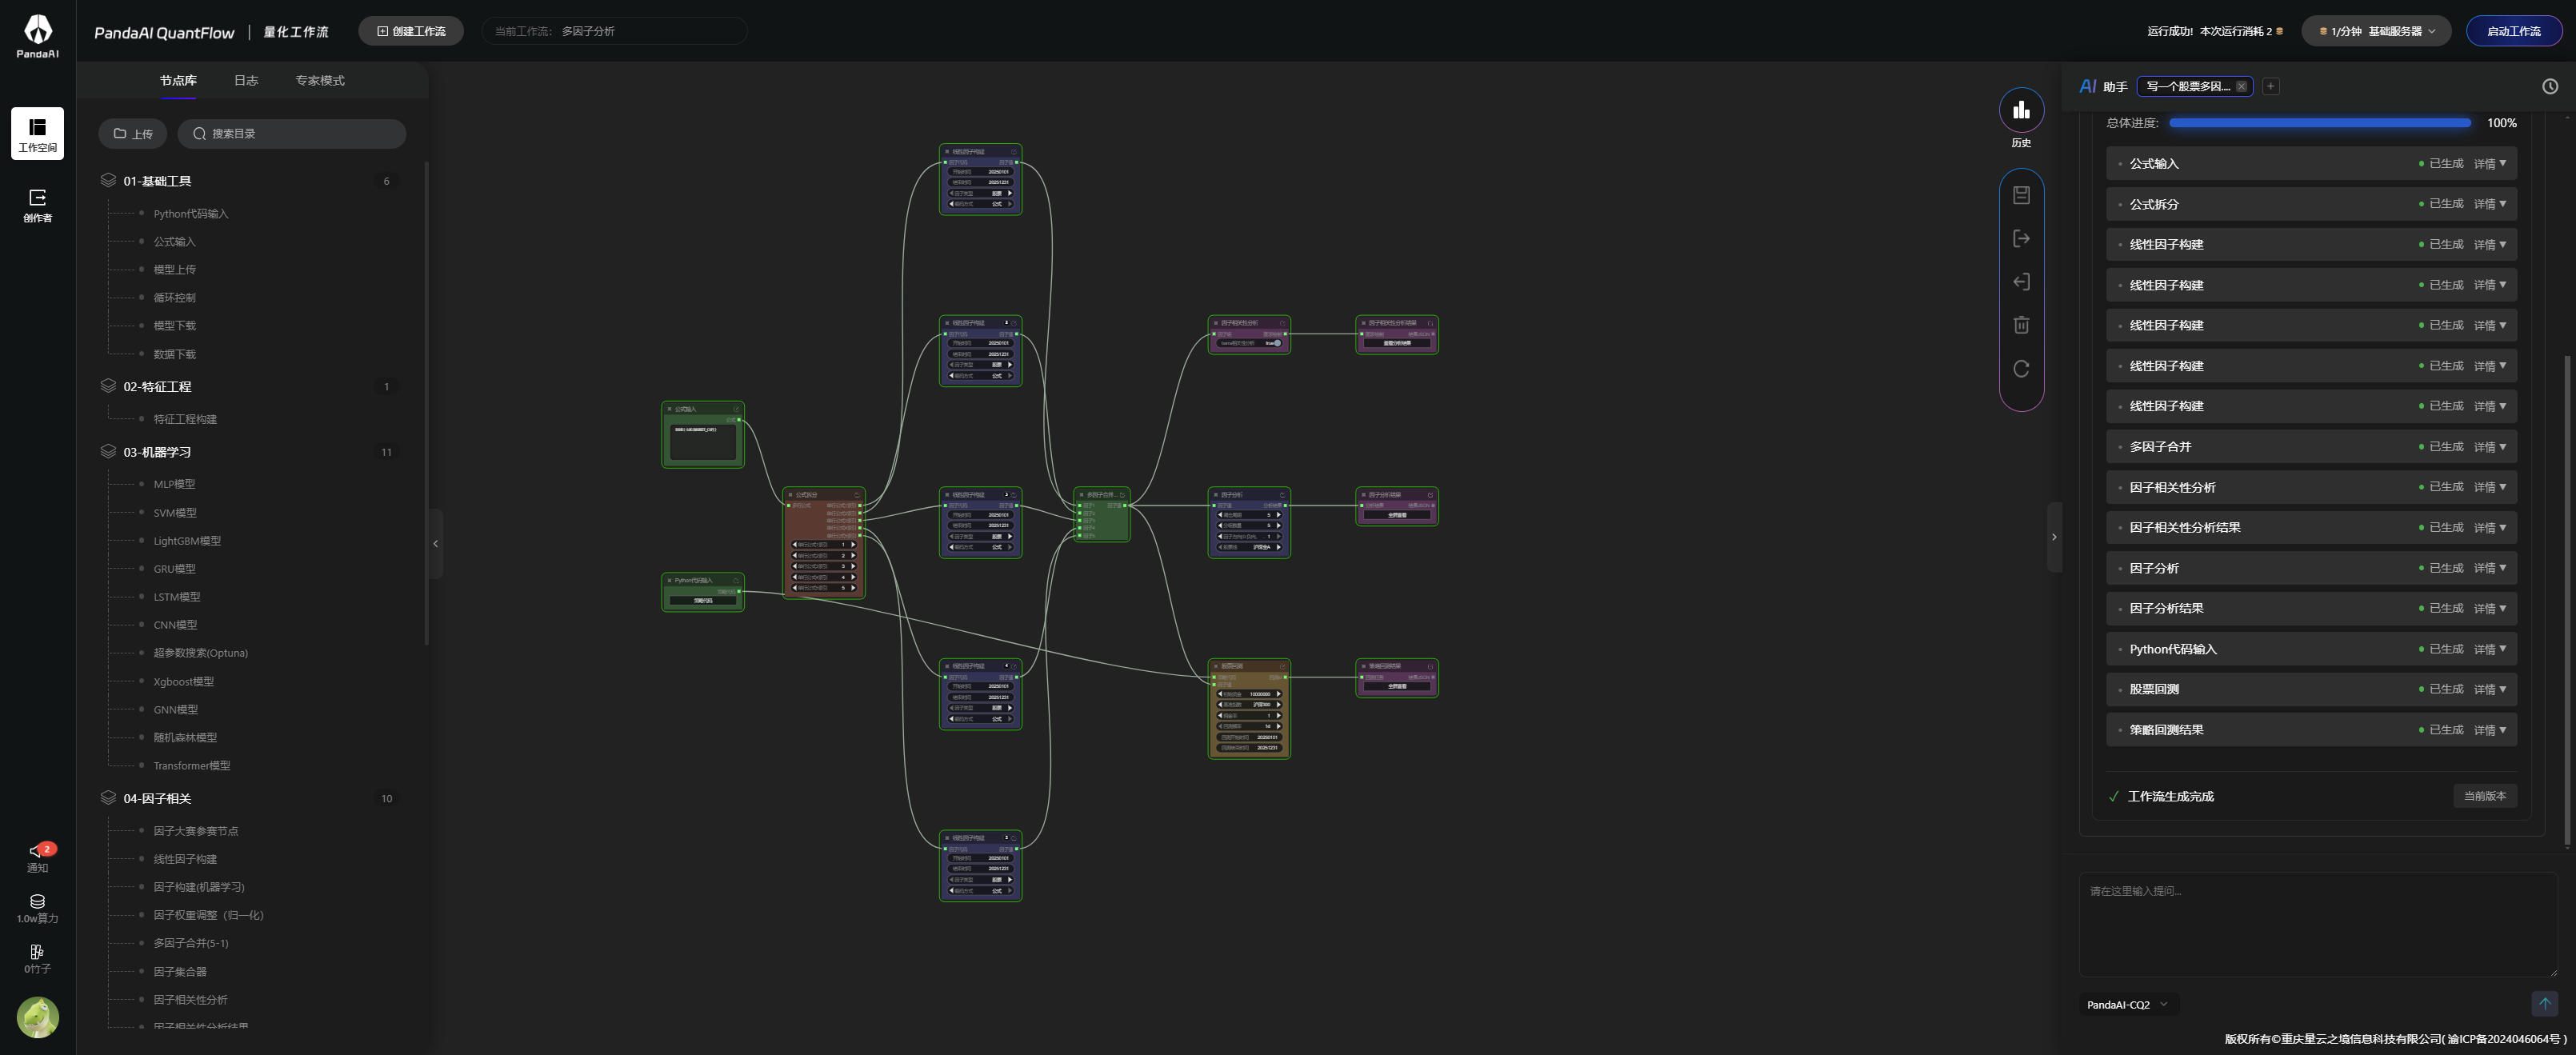Close the 写一个股票多因 chat tab
This screenshot has height=1055, width=2576.
click(2241, 87)
